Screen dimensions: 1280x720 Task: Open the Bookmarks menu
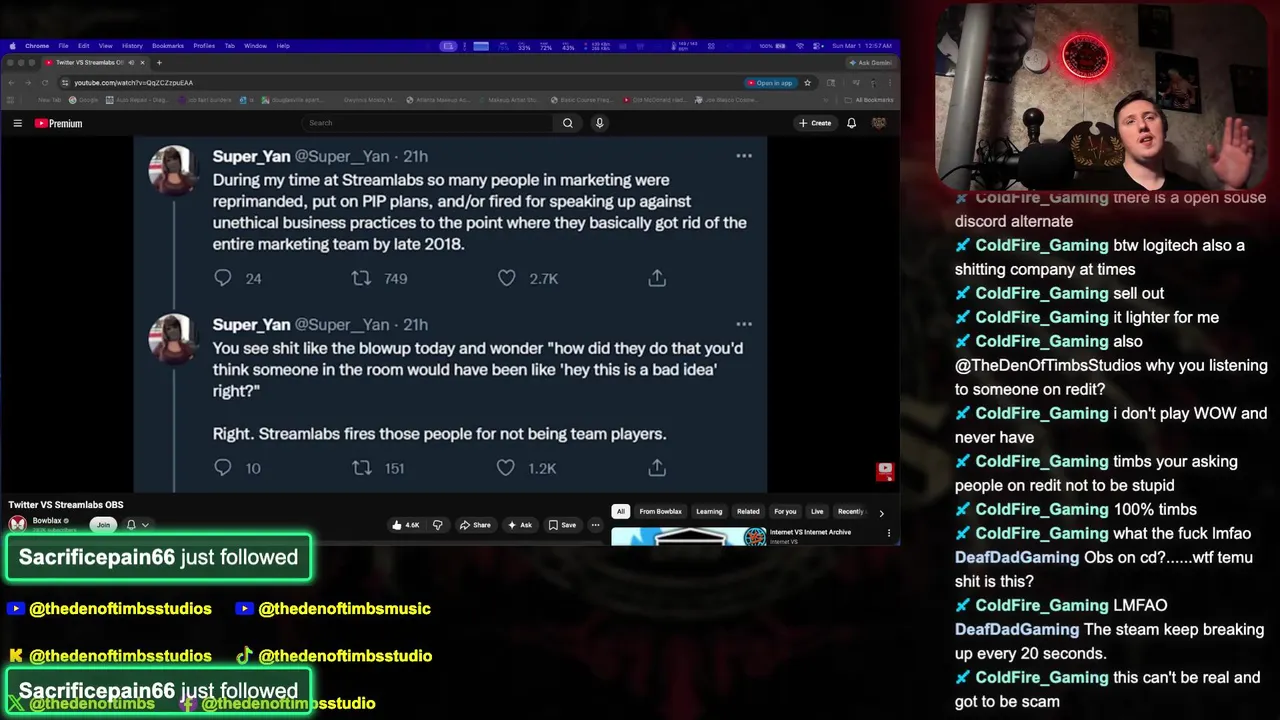click(168, 46)
